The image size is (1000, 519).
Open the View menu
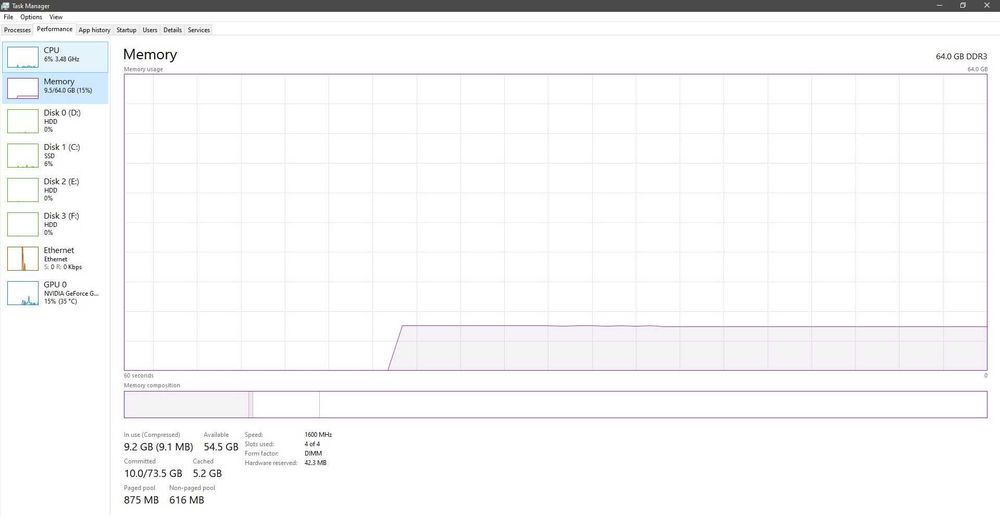56,17
